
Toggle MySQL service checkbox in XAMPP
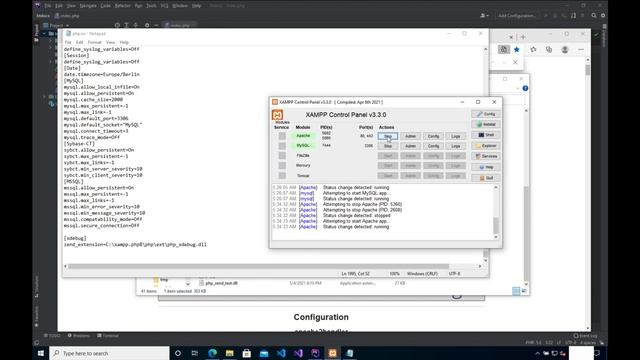[x=282, y=146]
